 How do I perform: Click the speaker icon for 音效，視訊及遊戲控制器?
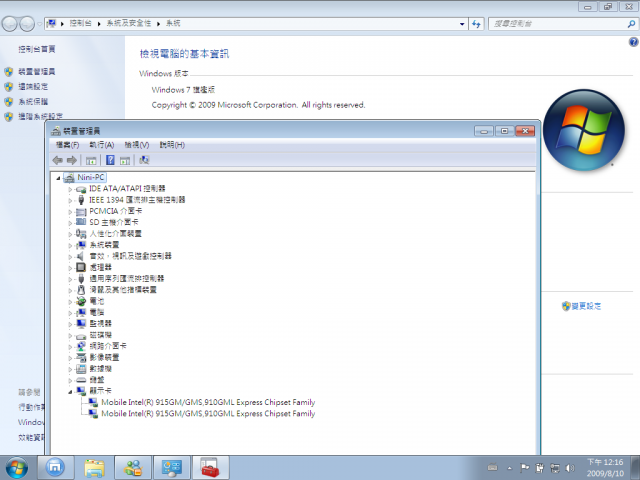click(x=81, y=256)
